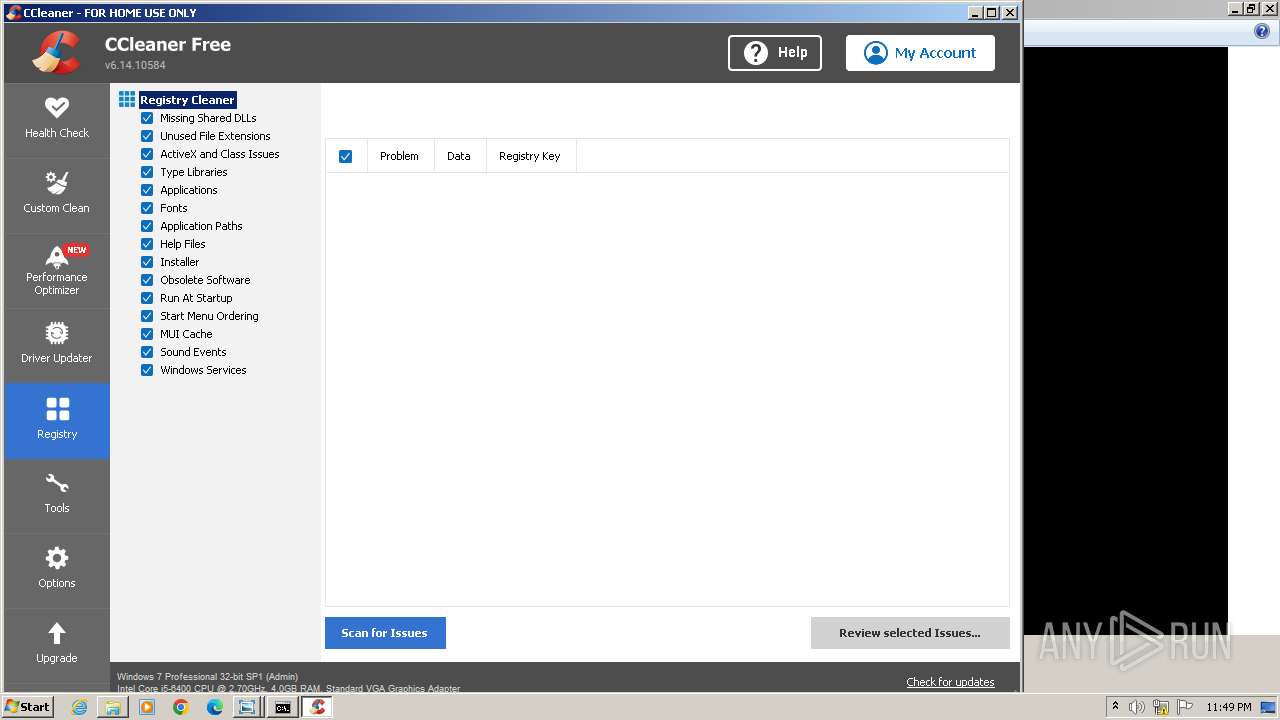Show hidden tray icons arrow

point(1115,707)
